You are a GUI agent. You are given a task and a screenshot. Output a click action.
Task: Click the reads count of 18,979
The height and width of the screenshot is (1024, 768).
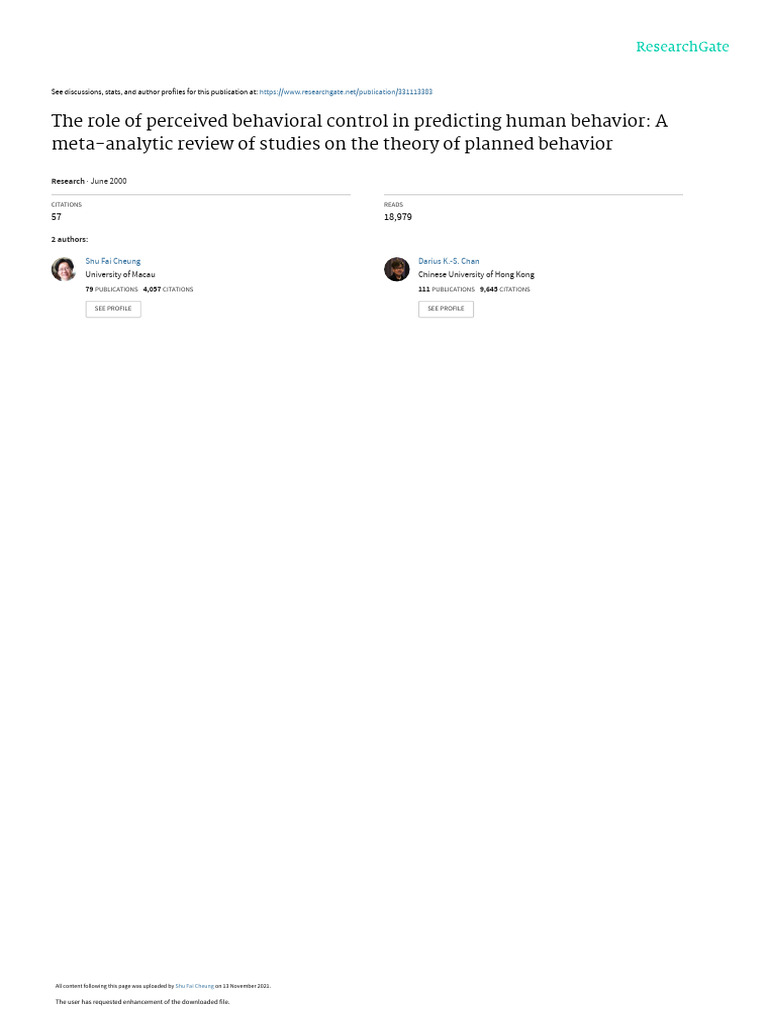[397, 216]
